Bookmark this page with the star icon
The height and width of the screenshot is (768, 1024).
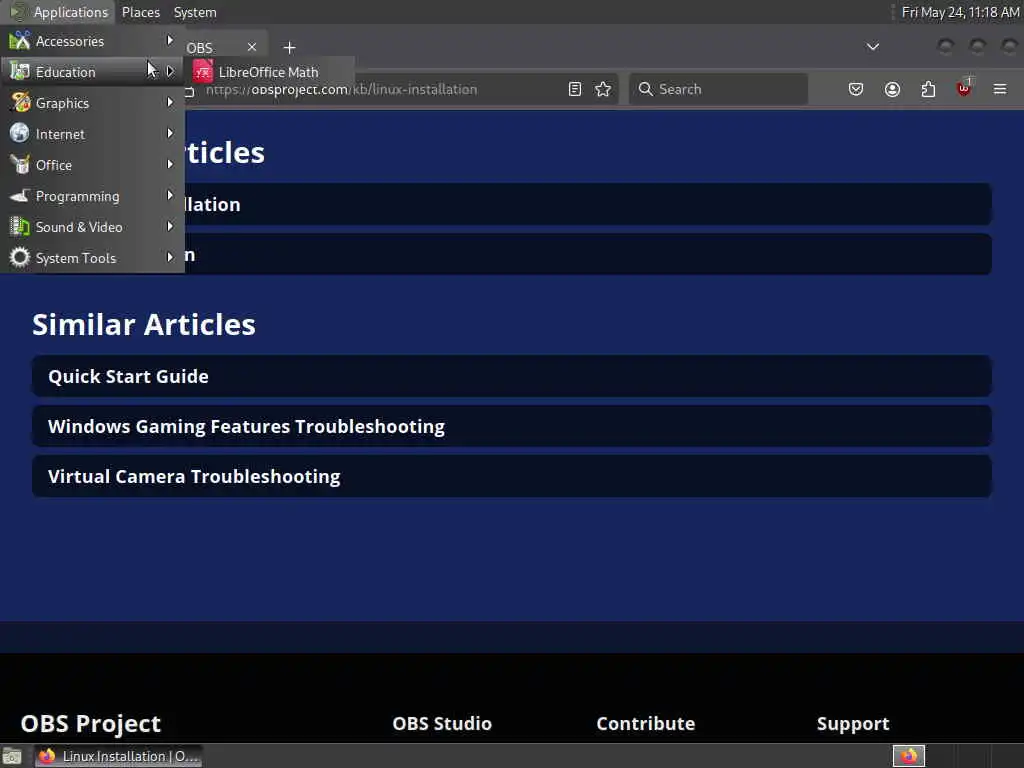pos(603,89)
